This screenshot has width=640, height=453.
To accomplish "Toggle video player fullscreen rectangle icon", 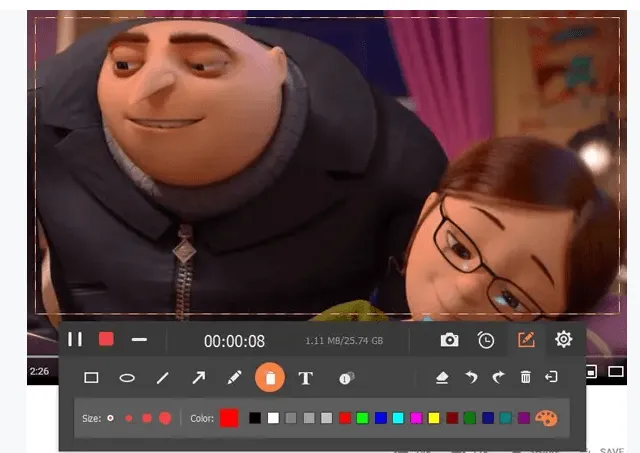I will click(x=616, y=371).
